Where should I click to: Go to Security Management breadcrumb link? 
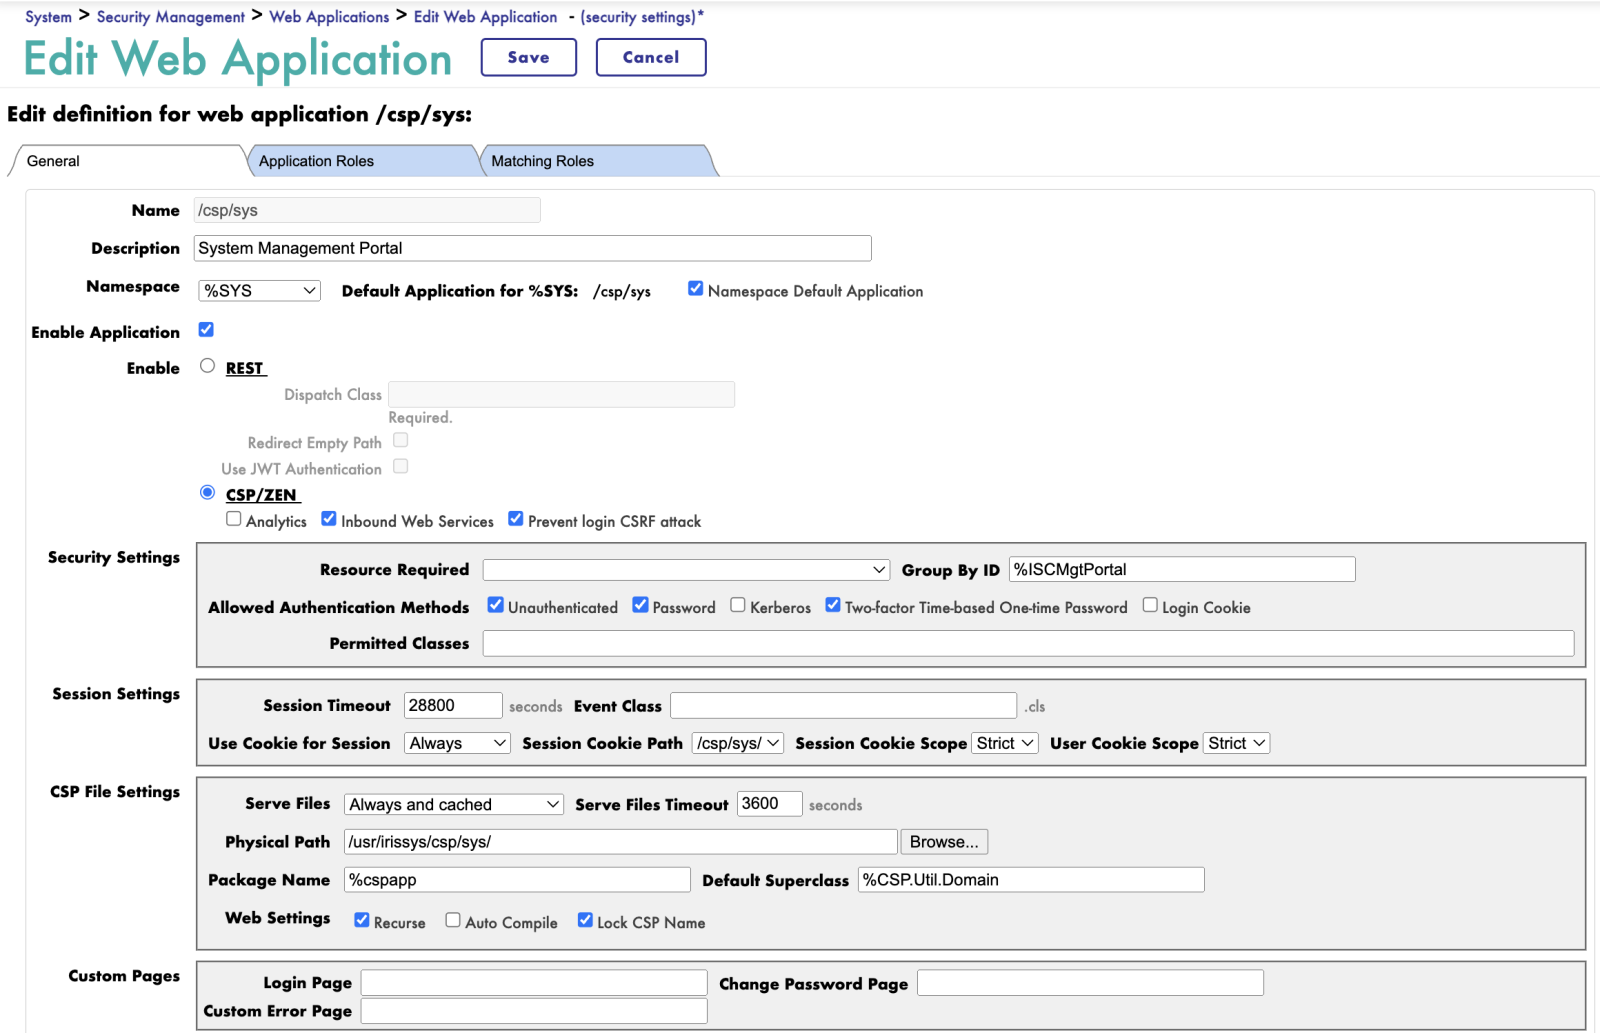pos(170,17)
